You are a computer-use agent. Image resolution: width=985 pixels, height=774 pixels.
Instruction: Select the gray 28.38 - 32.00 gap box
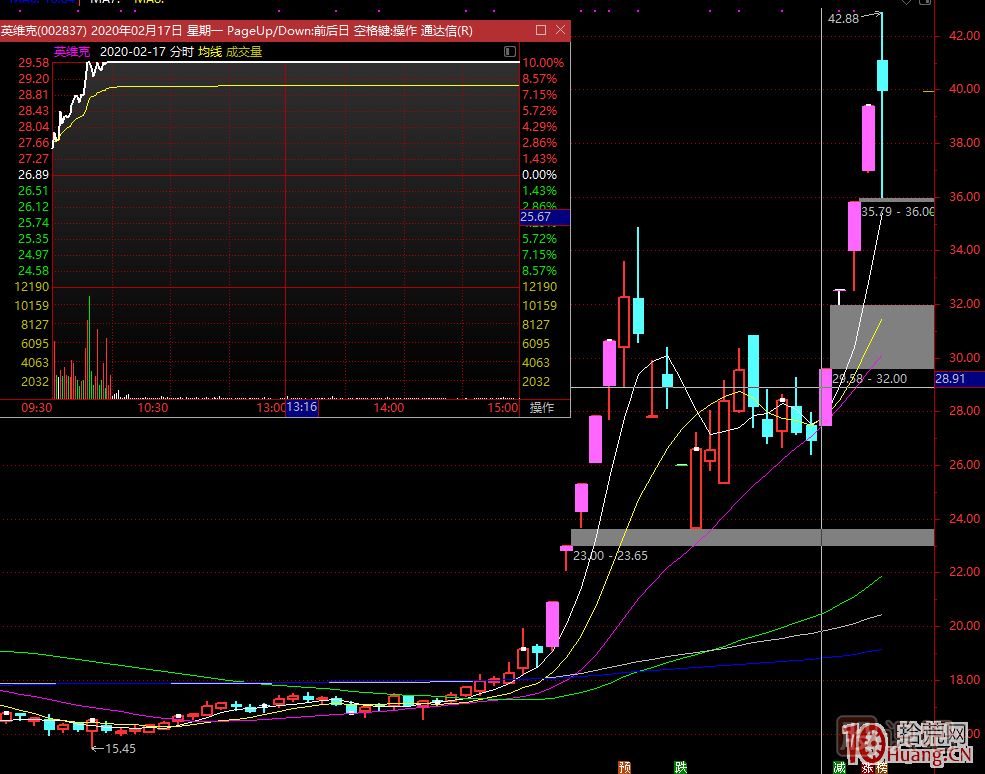tap(881, 336)
